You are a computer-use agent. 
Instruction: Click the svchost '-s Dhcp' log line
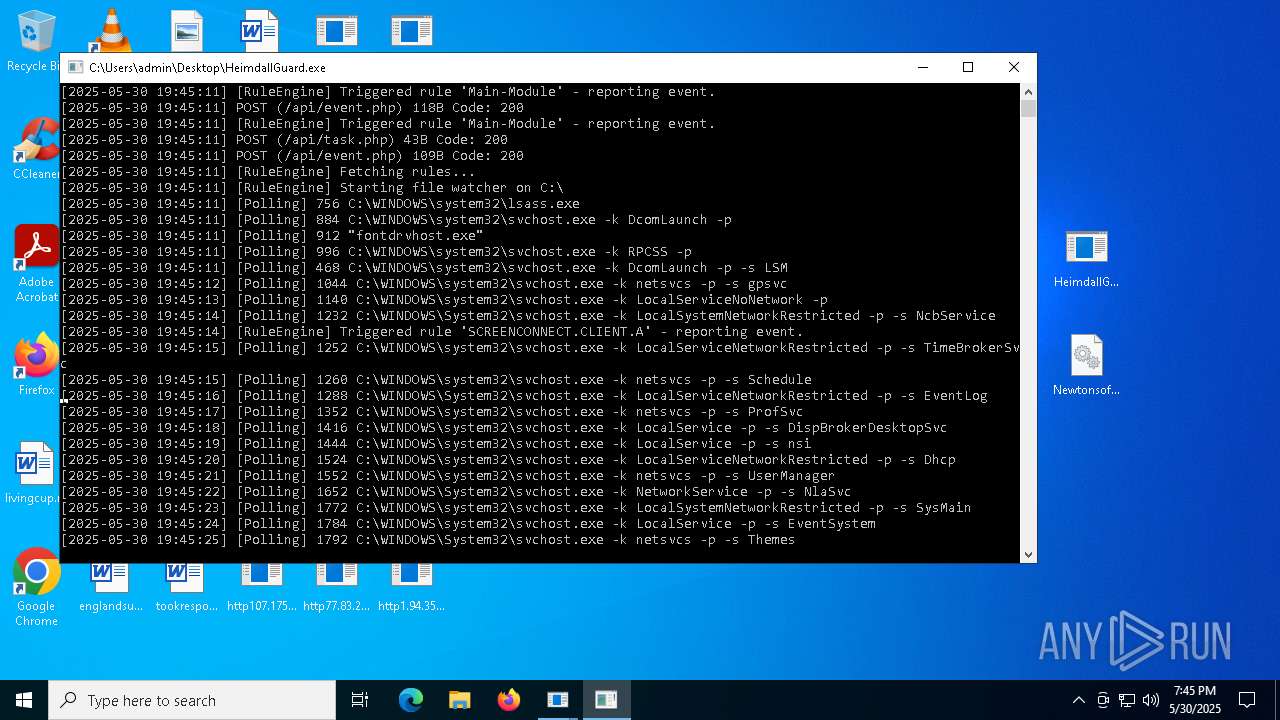(x=508, y=460)
